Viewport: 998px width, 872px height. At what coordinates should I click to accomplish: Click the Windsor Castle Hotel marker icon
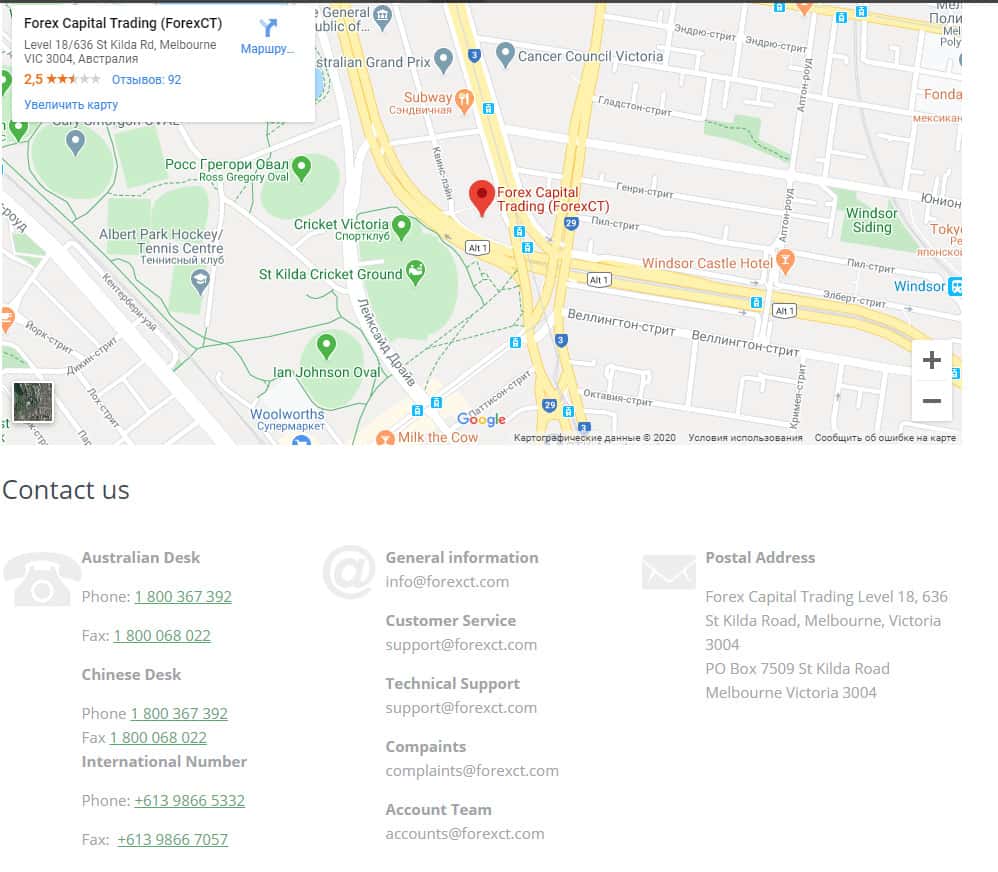[x=786, y=262]
